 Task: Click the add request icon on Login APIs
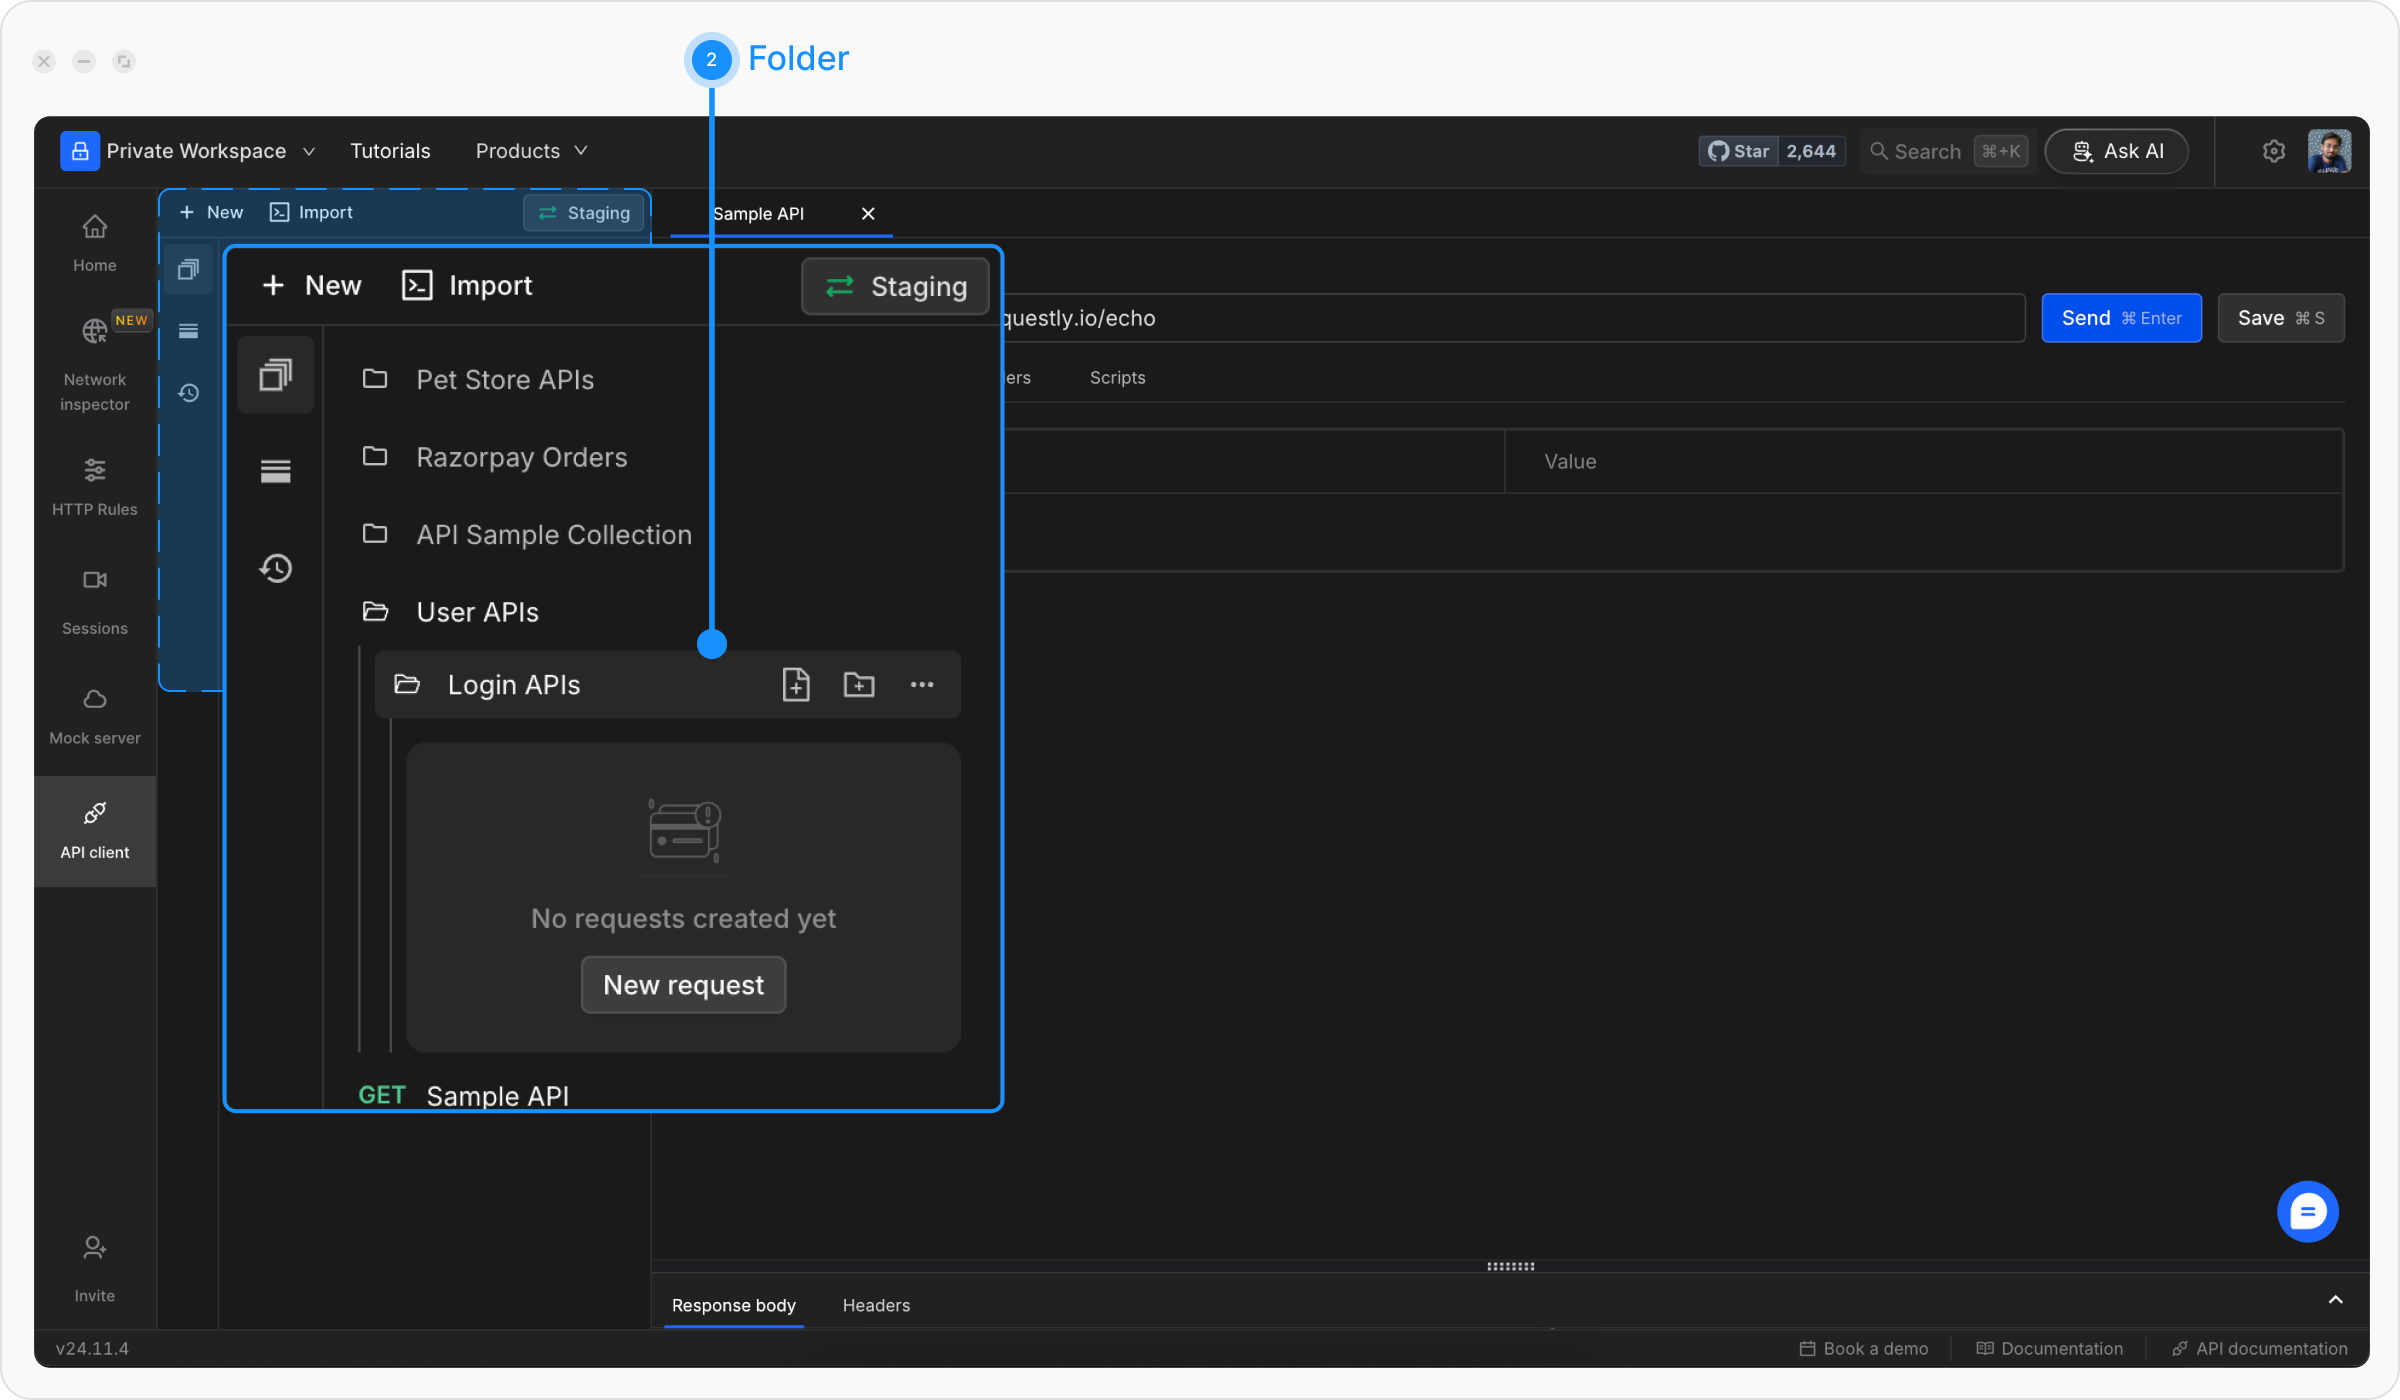796,685
